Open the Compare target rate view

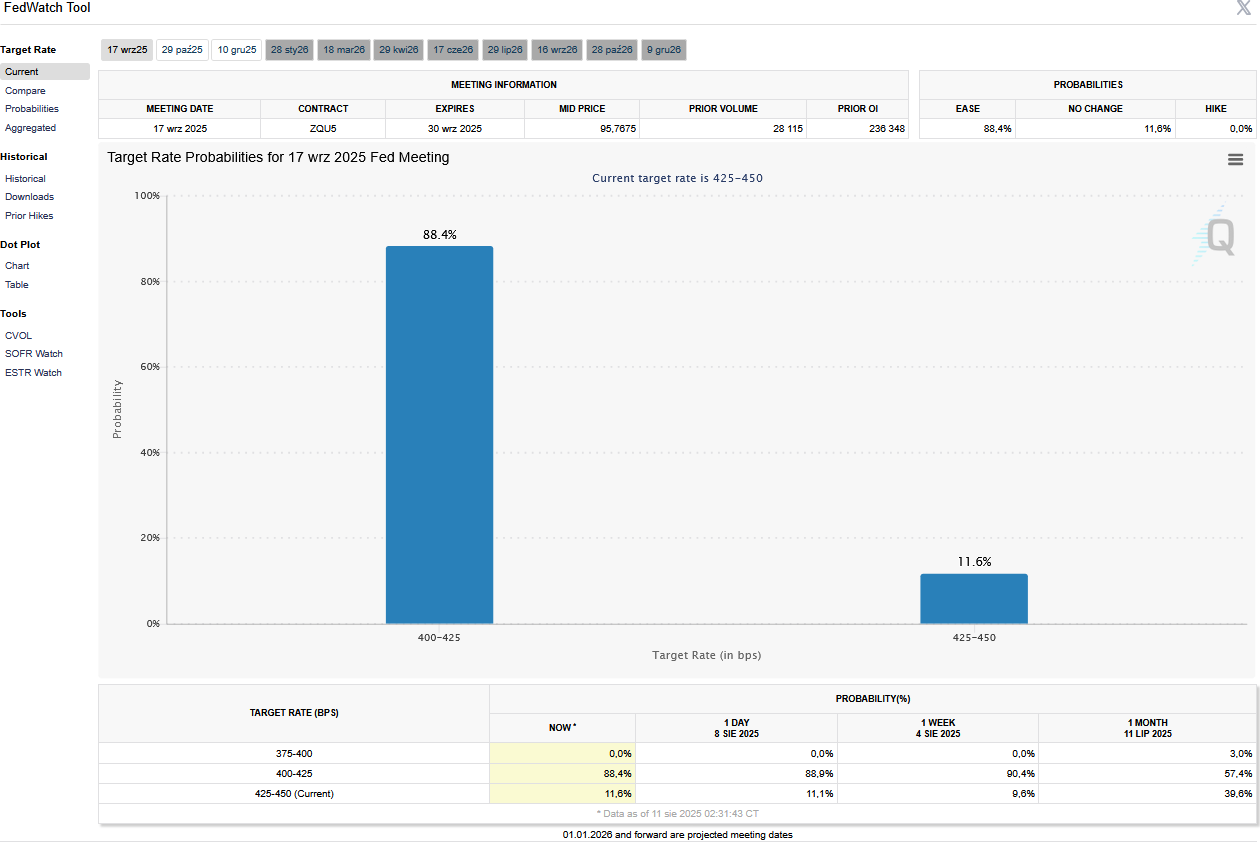[x=25, y=91]
